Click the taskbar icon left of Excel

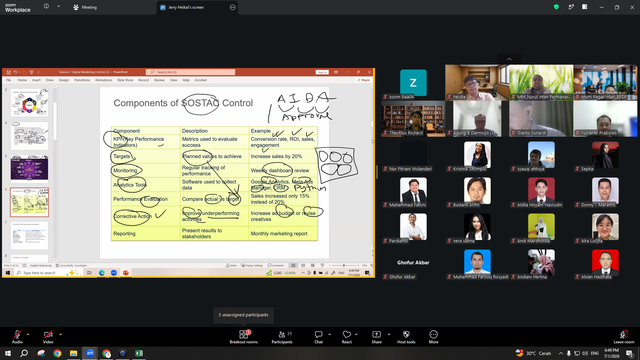[122, 353]
